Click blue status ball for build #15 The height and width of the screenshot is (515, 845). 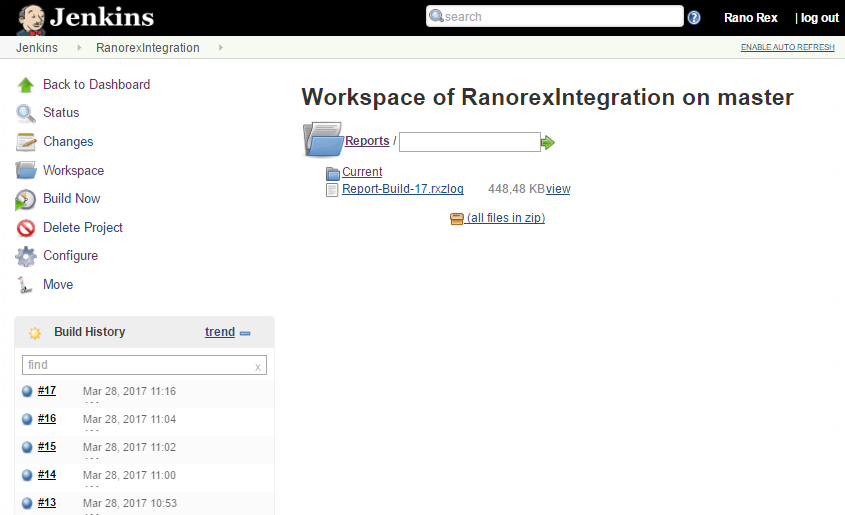(x=27, y=447)
